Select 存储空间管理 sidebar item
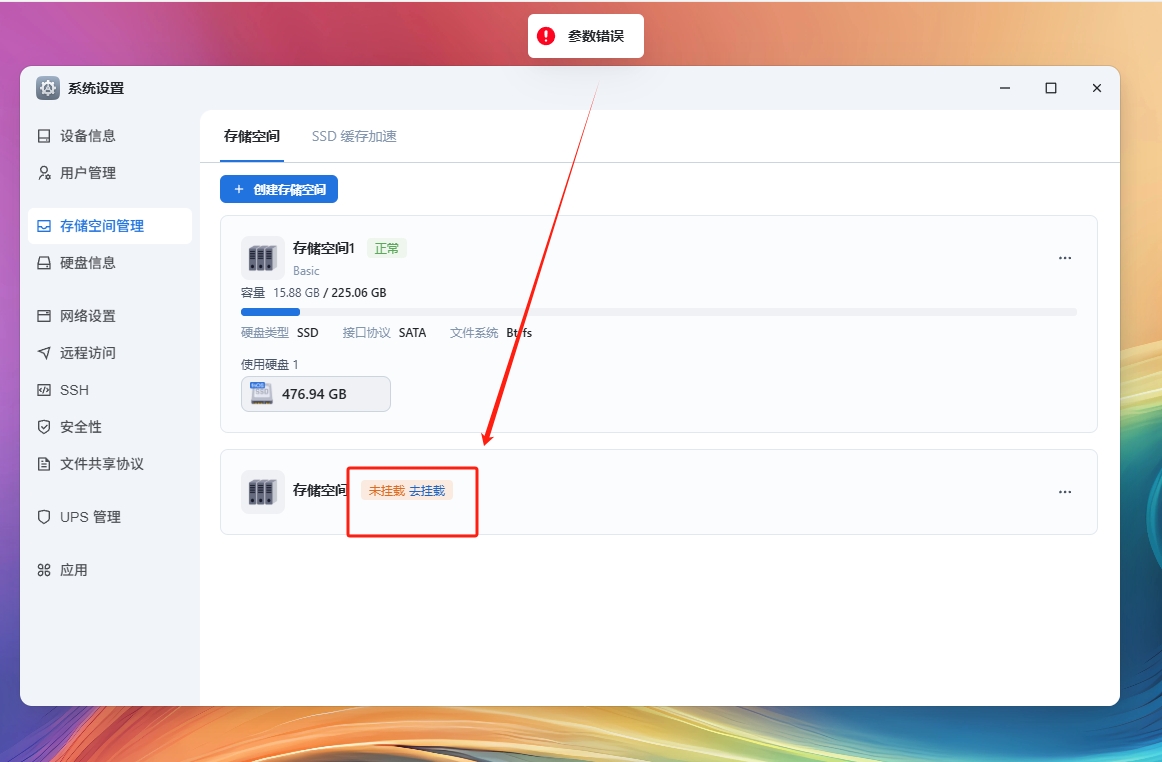The image size is (1162, 762). tap(110, 226)
